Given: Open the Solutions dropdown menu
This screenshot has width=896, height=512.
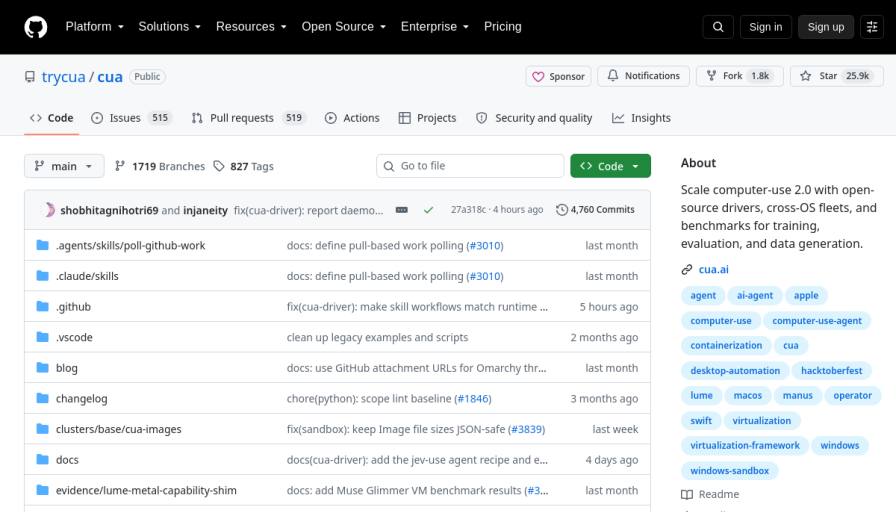Looking at the screenshot, I should pyautogui.click(x=170, y=27).
